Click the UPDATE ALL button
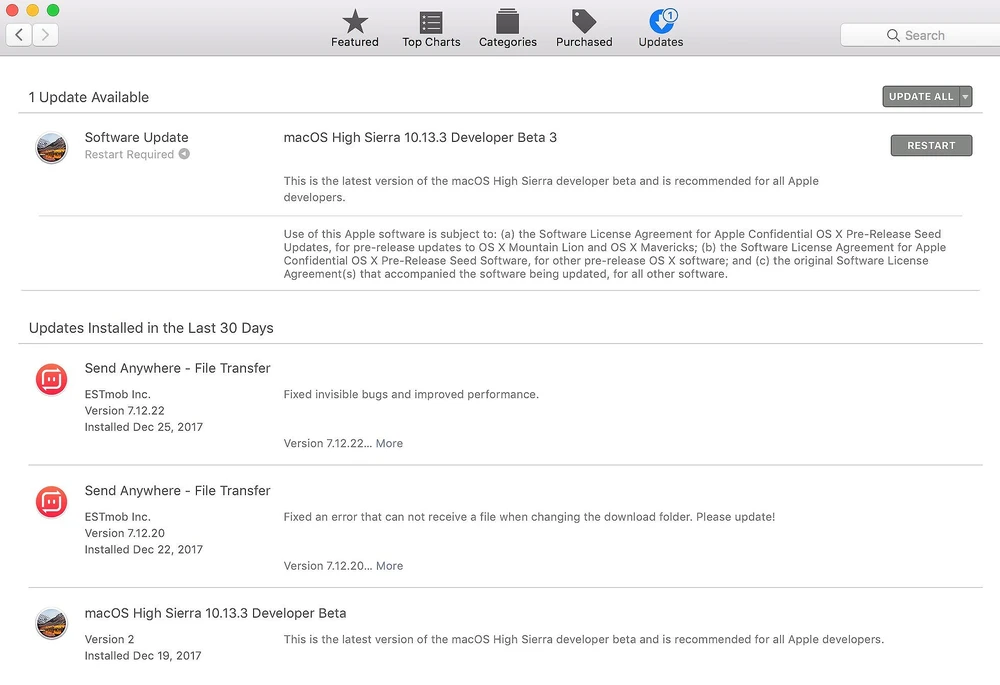 921,96
